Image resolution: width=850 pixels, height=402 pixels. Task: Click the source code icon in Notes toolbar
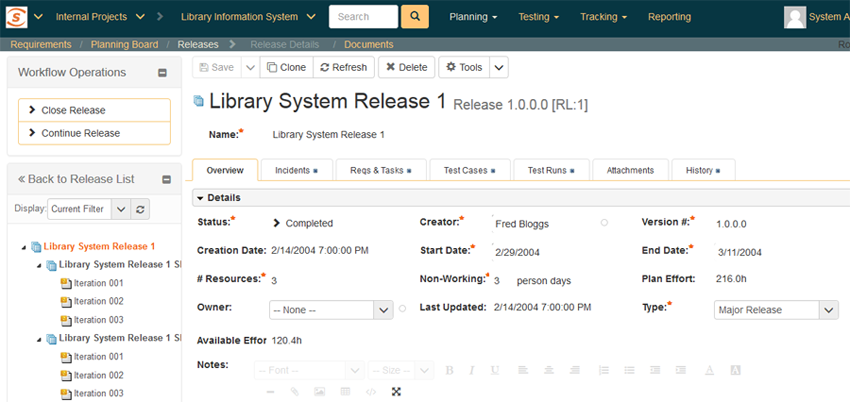coord(371,391)
